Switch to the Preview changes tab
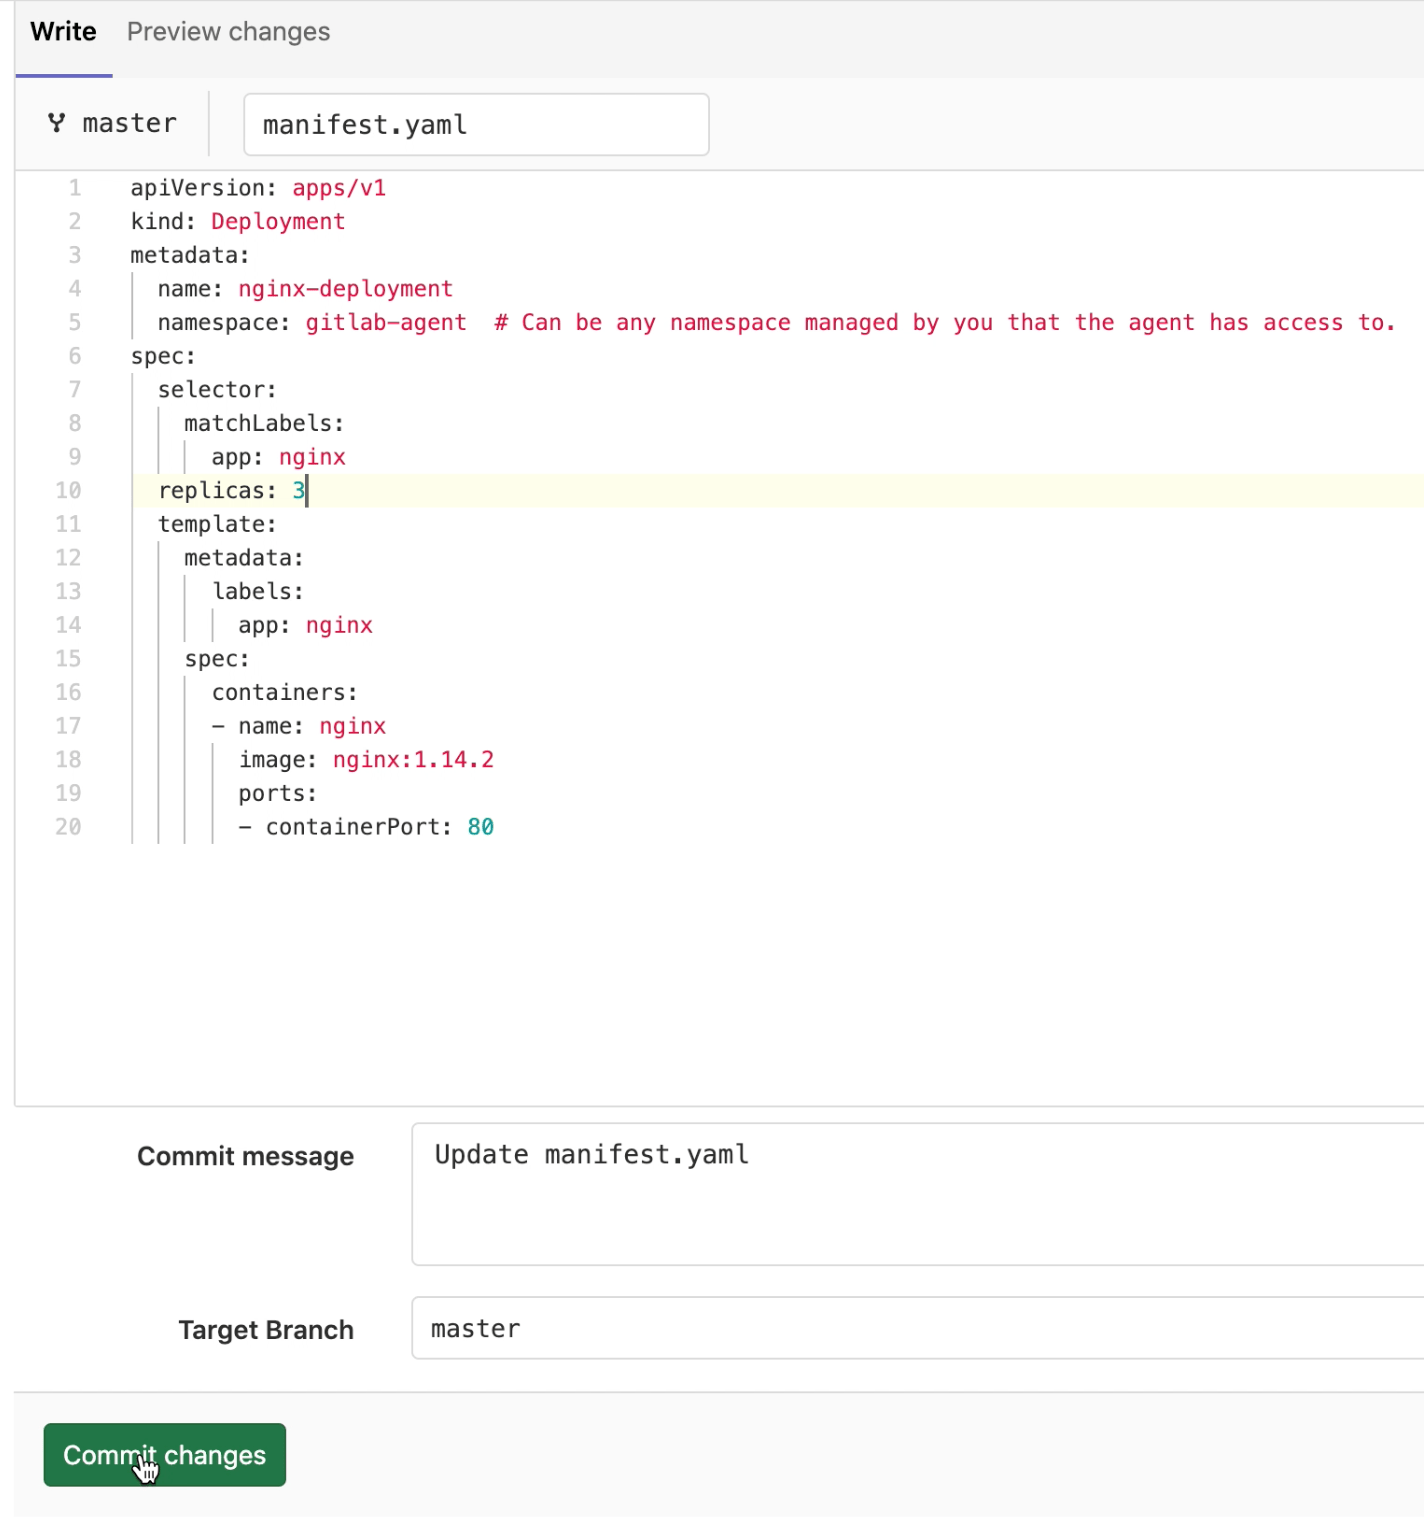 pyautogui.click(x=227, y=31)
